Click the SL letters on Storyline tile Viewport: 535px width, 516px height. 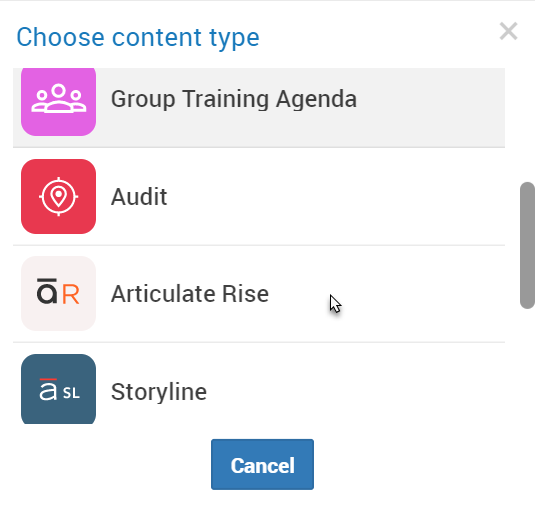pyautogui.click(x=71, y=393)
